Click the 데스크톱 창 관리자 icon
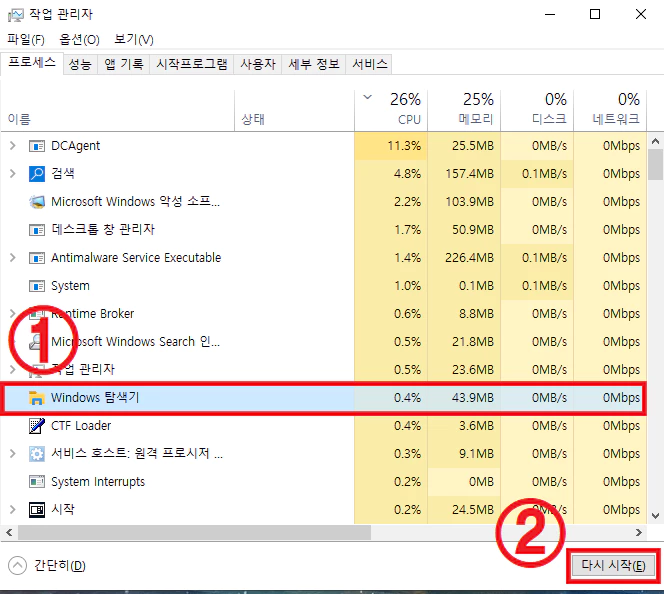The width and height of the screenshot is (664, 594). 37,230
